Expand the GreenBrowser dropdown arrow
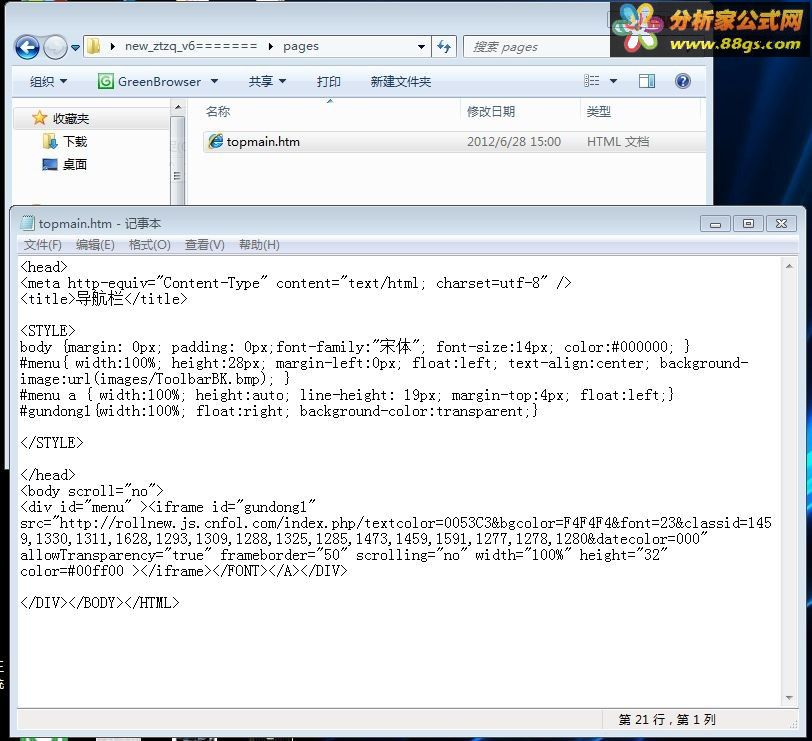The height and width of the screenshot is (741, 812). [x=214, y=81]
